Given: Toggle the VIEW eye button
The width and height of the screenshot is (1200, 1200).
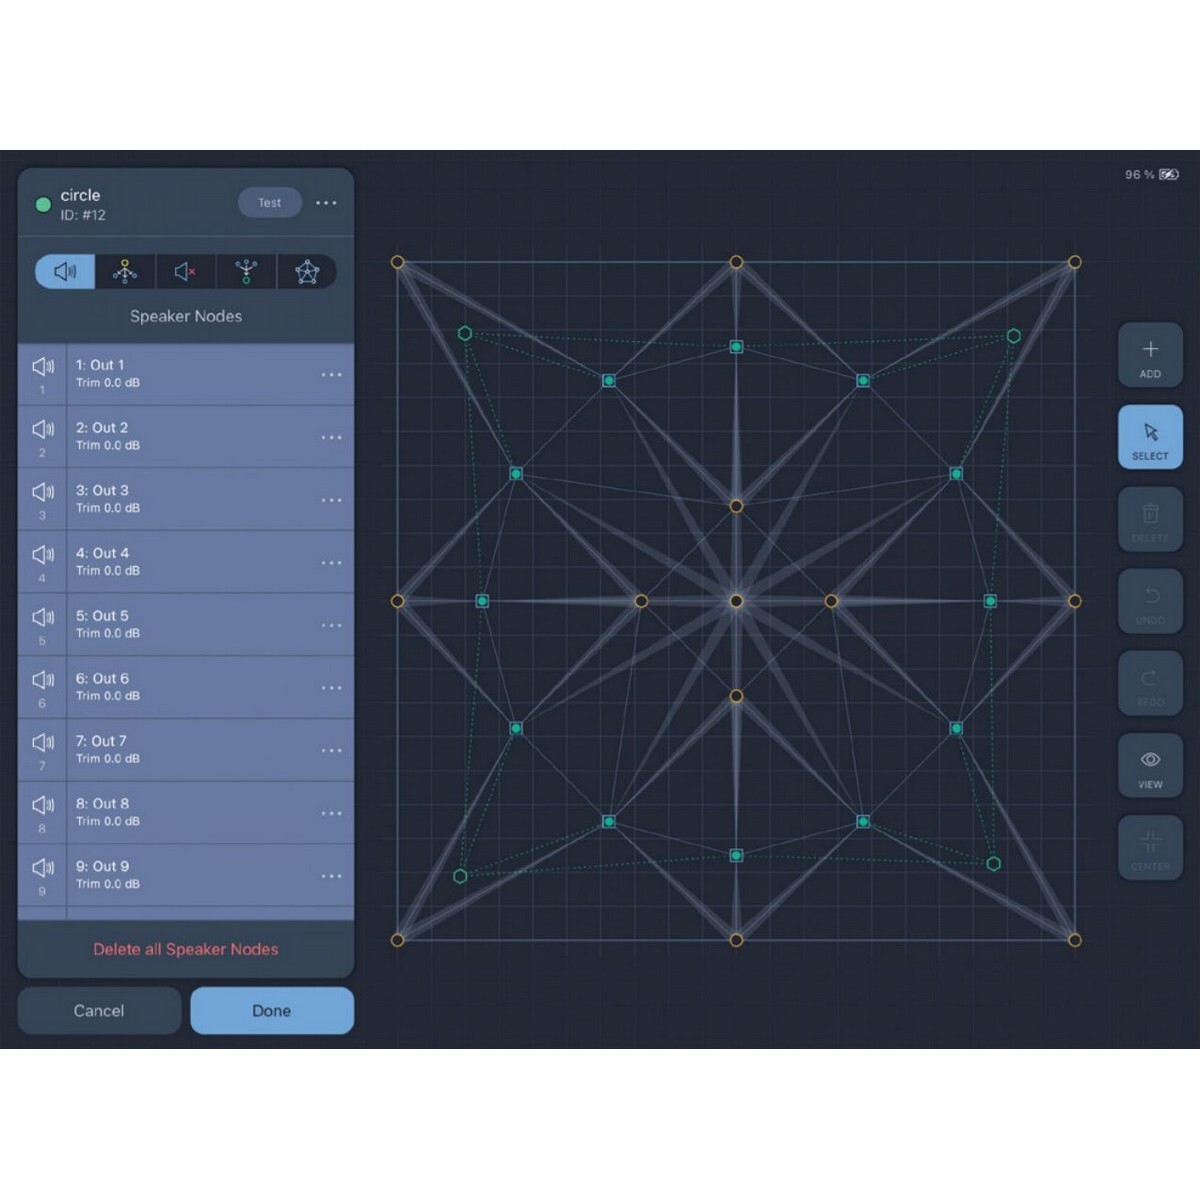Looking at the screenshot, I should click(1150, 766).
